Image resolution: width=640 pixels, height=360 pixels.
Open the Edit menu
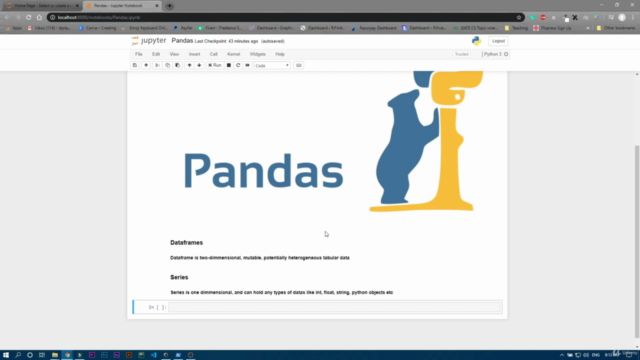[x=156, y=54]
